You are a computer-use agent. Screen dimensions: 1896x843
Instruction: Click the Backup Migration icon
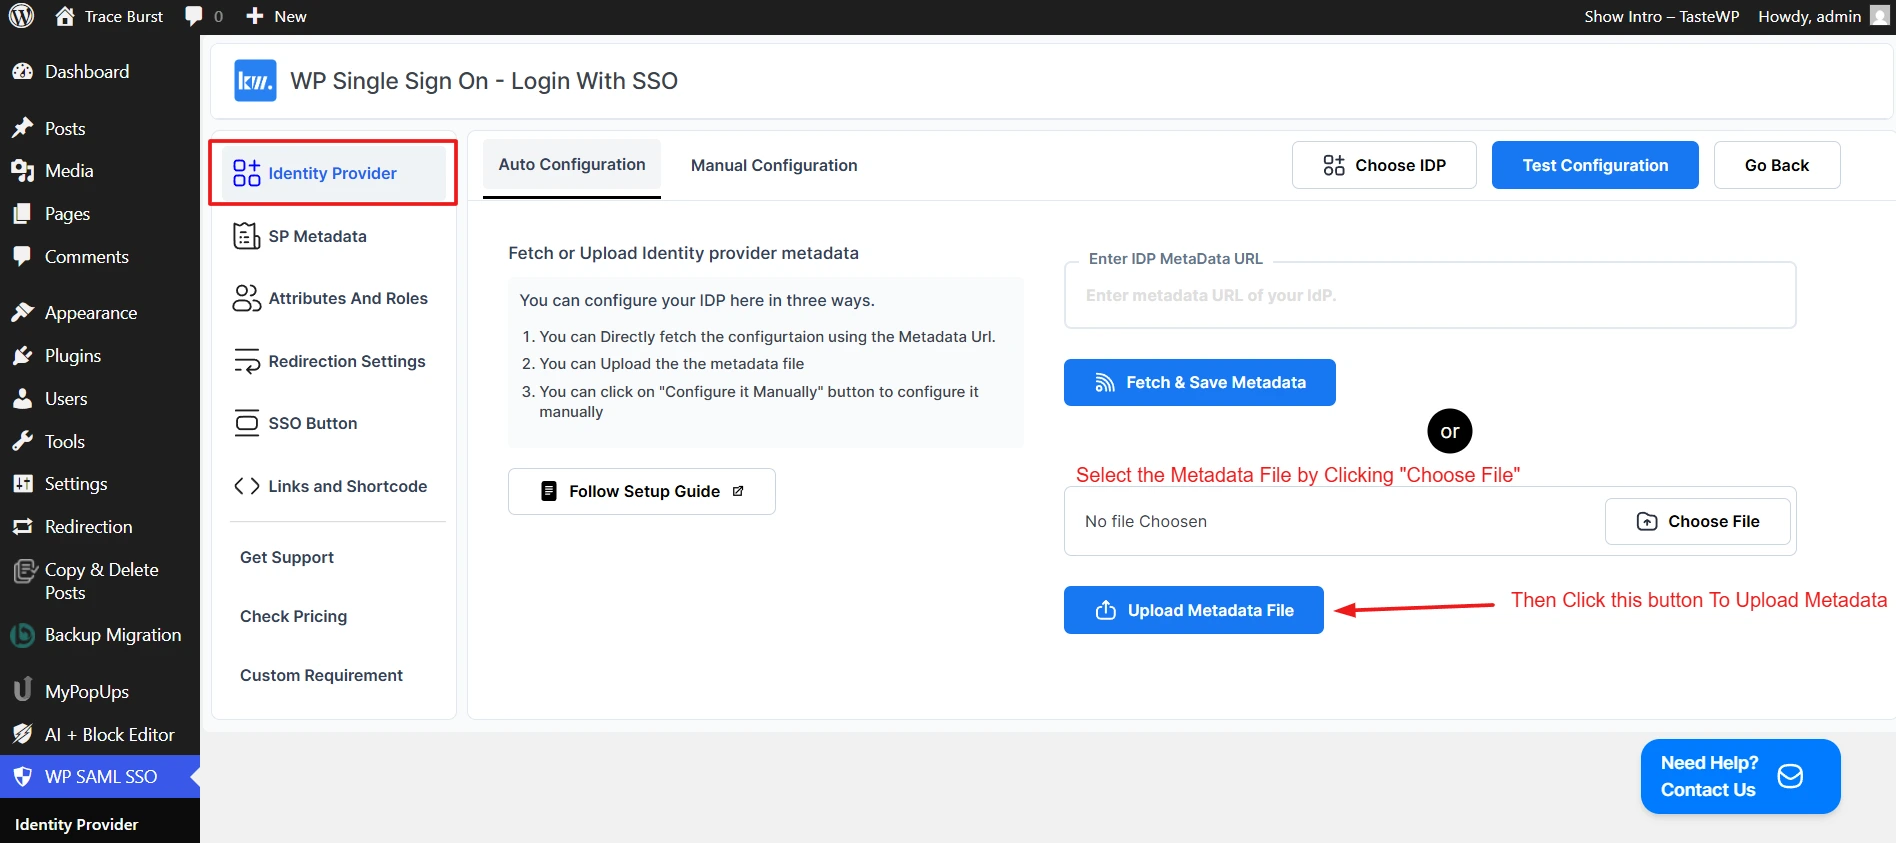point(22,635)
